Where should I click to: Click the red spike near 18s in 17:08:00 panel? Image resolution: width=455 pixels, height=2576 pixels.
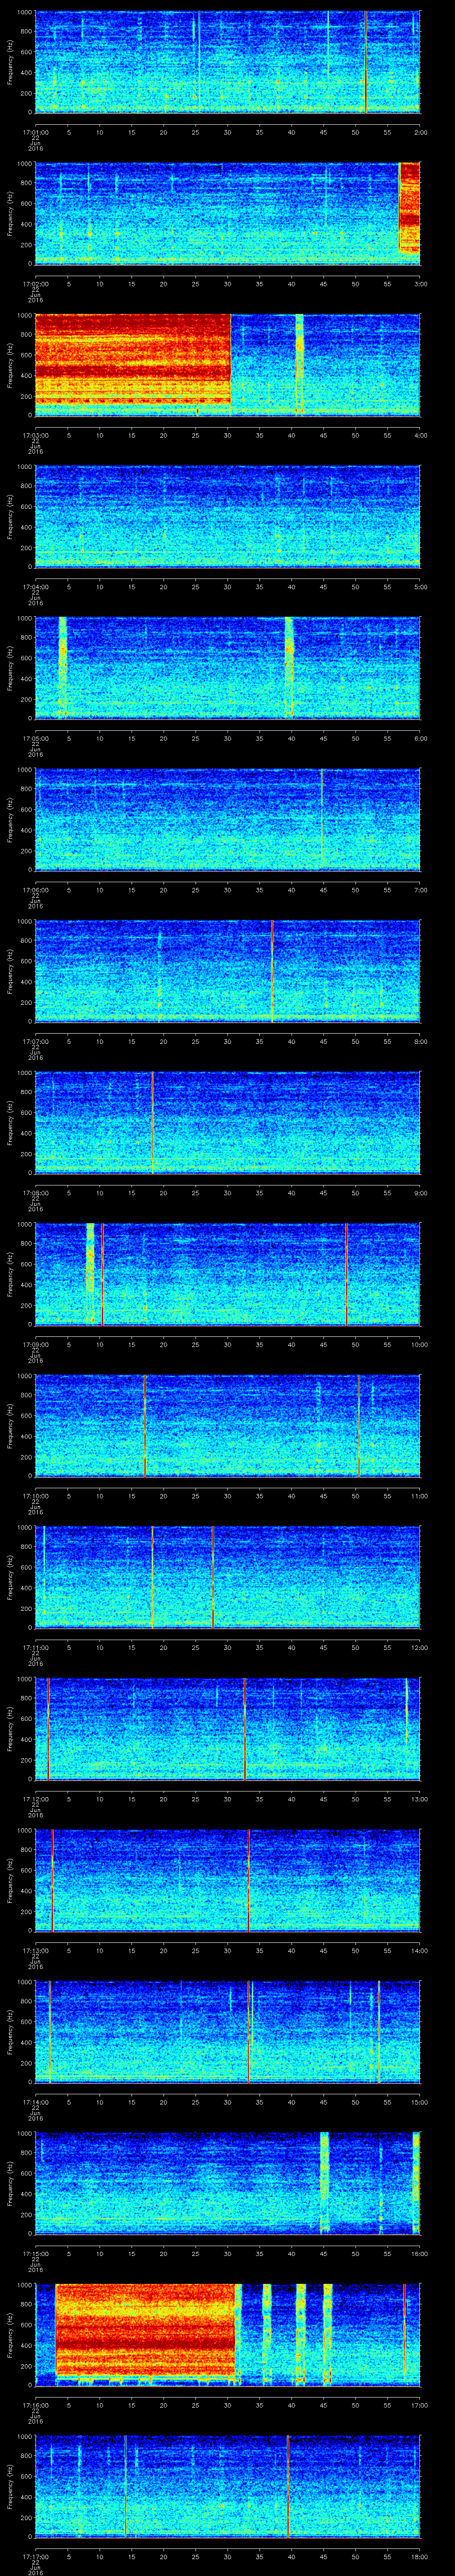point(152,1123)
